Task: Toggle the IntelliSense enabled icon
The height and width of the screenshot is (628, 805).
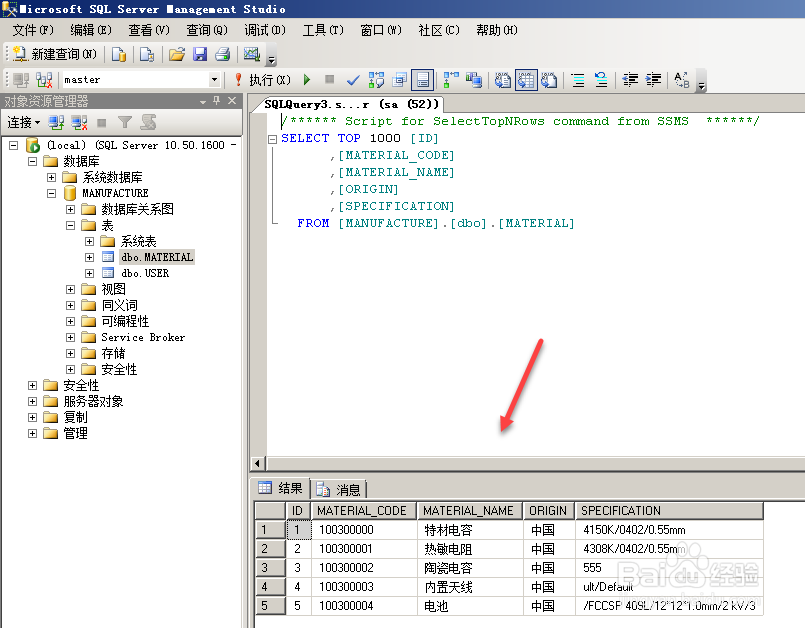Action: (423, 80)
